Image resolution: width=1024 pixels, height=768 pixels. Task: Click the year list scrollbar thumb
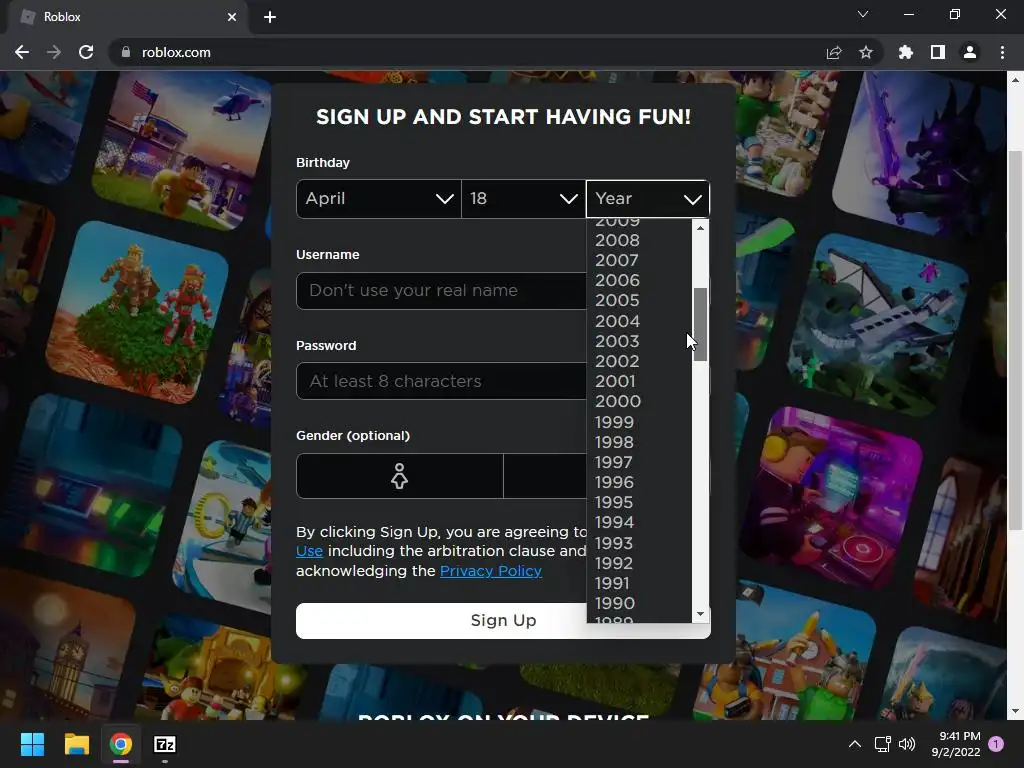click(x=700, y=324)
